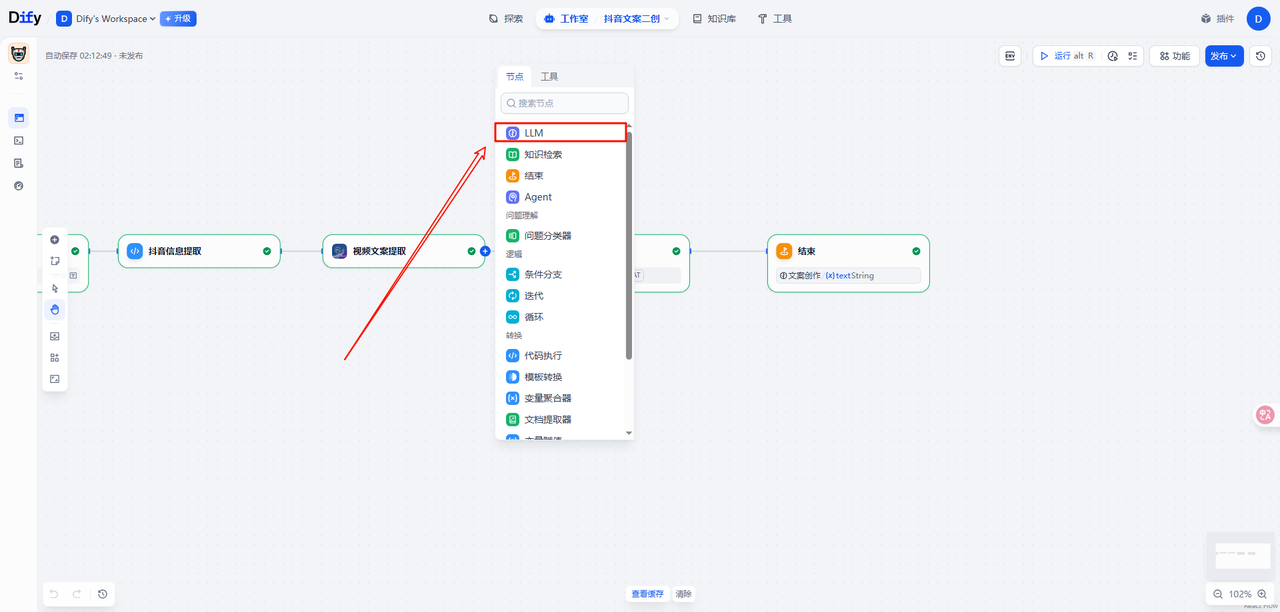The height and width of the screenshot is (612, 1280).
Task: Click the add node plus icon in toolbar
Action: pyautogui.click(x=55, y=240)
